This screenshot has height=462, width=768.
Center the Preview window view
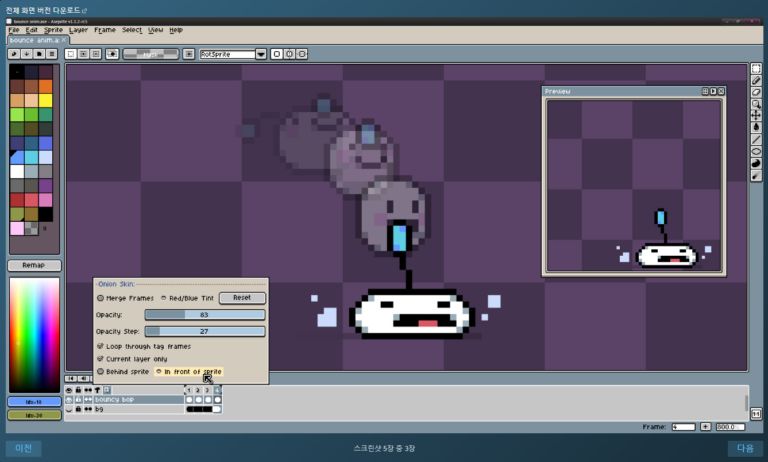point(705,91)
